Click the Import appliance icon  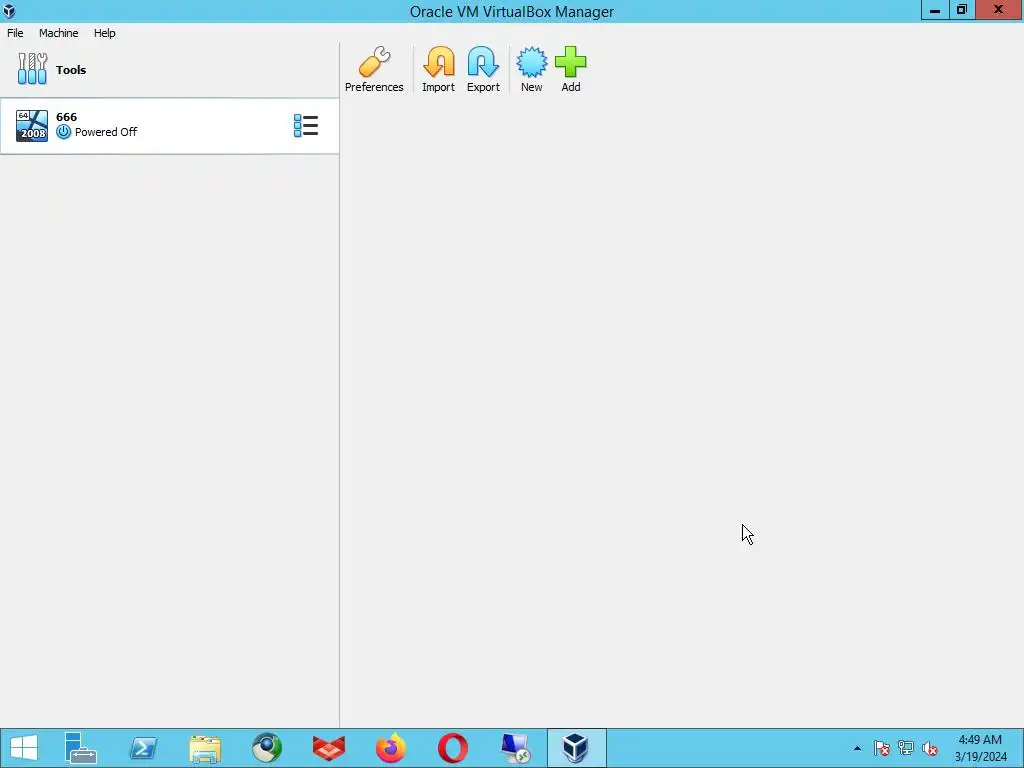pos(438,70)
